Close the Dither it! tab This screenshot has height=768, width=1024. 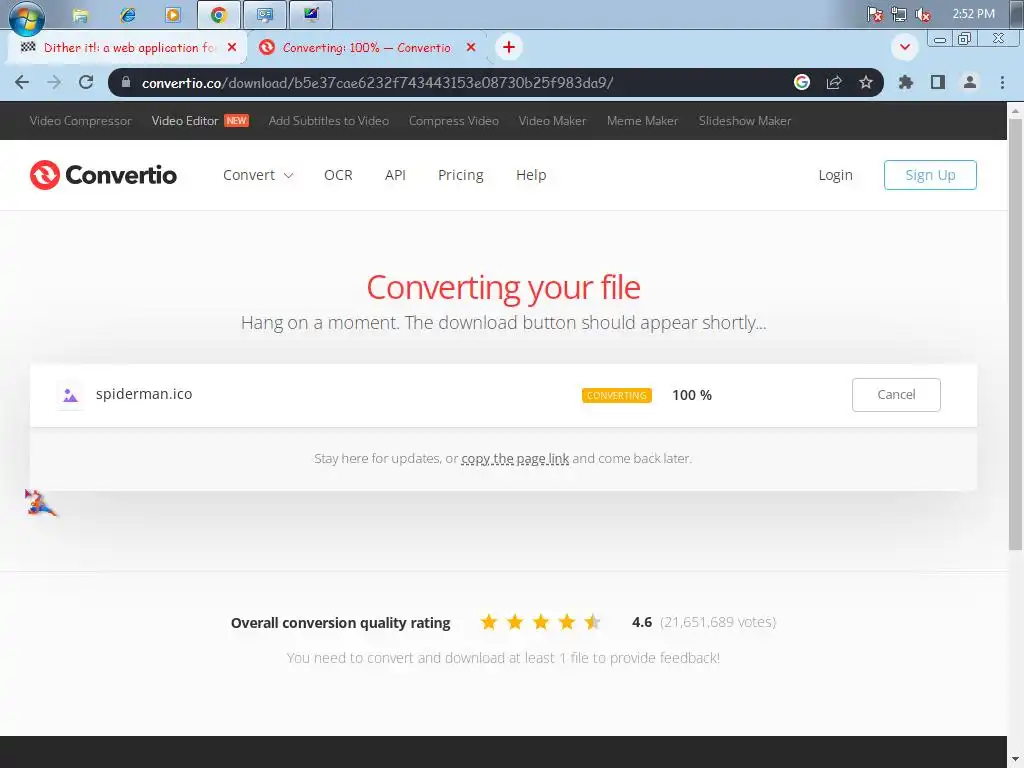click(232, 48)
